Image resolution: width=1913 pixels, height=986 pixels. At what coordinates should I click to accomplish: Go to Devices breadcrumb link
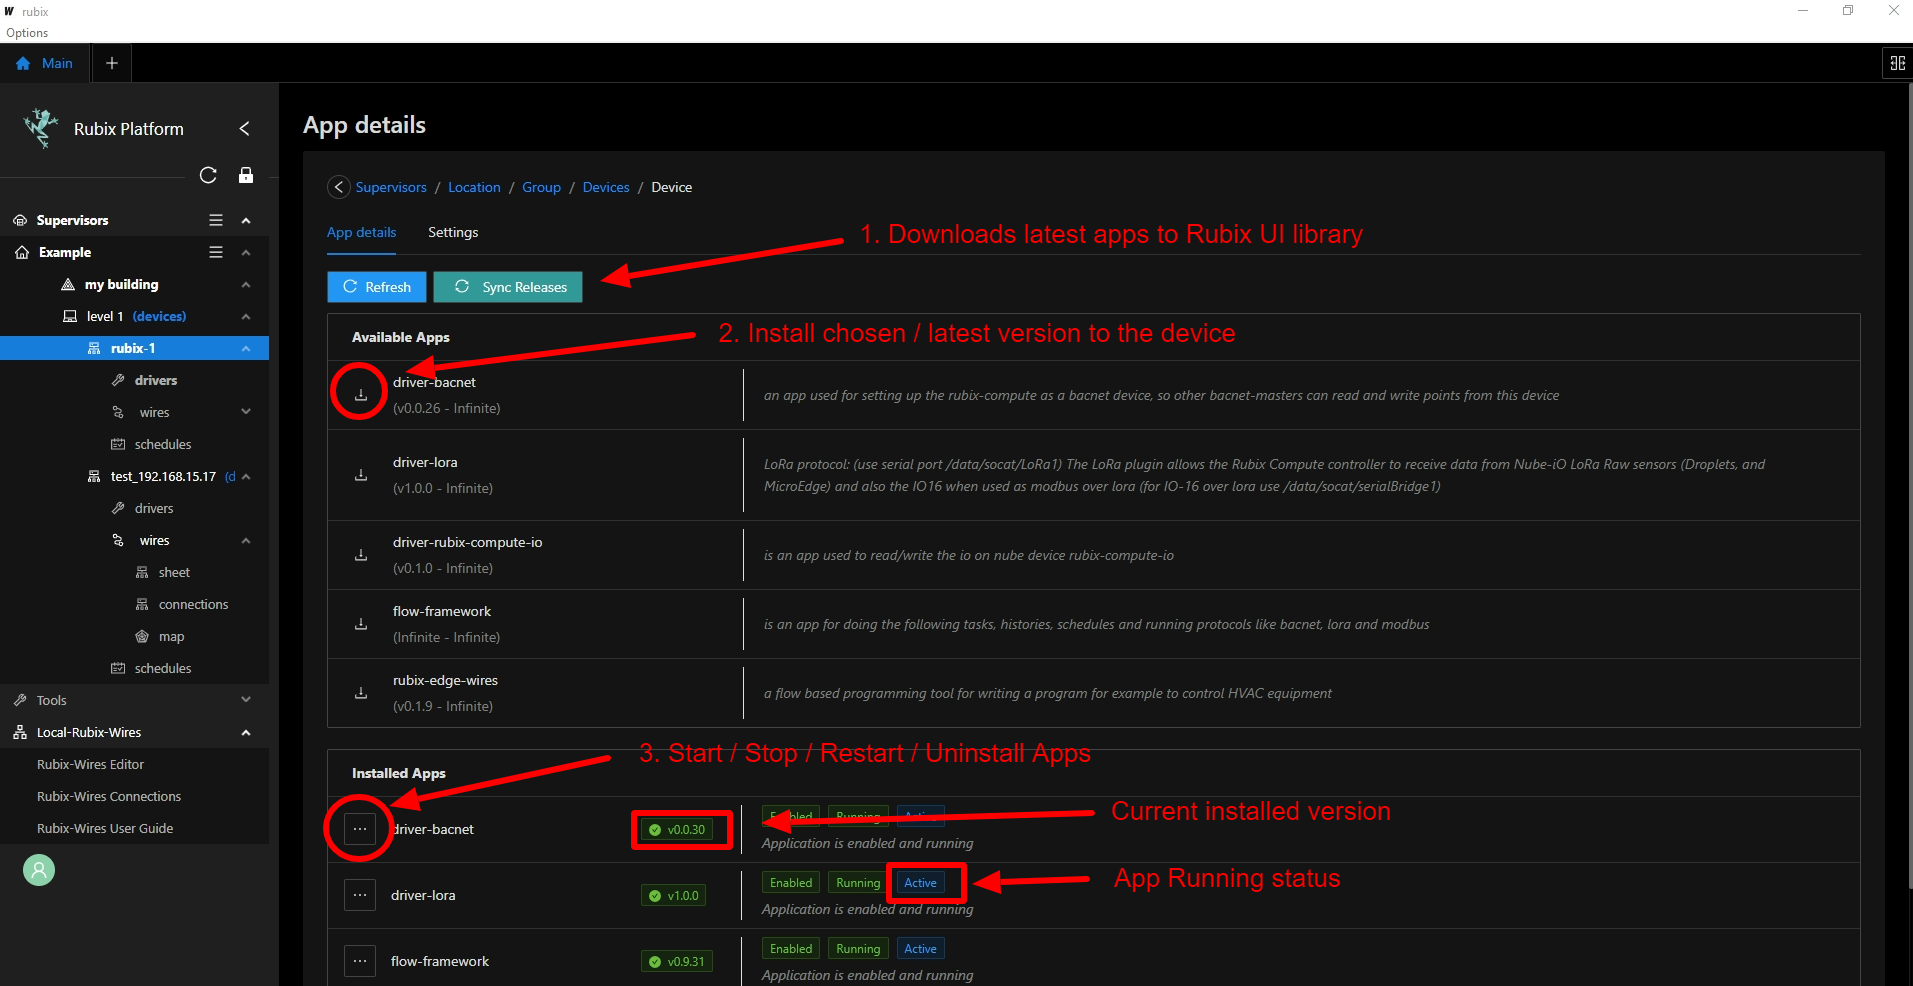pyautogui.click(x=606, y=187)
